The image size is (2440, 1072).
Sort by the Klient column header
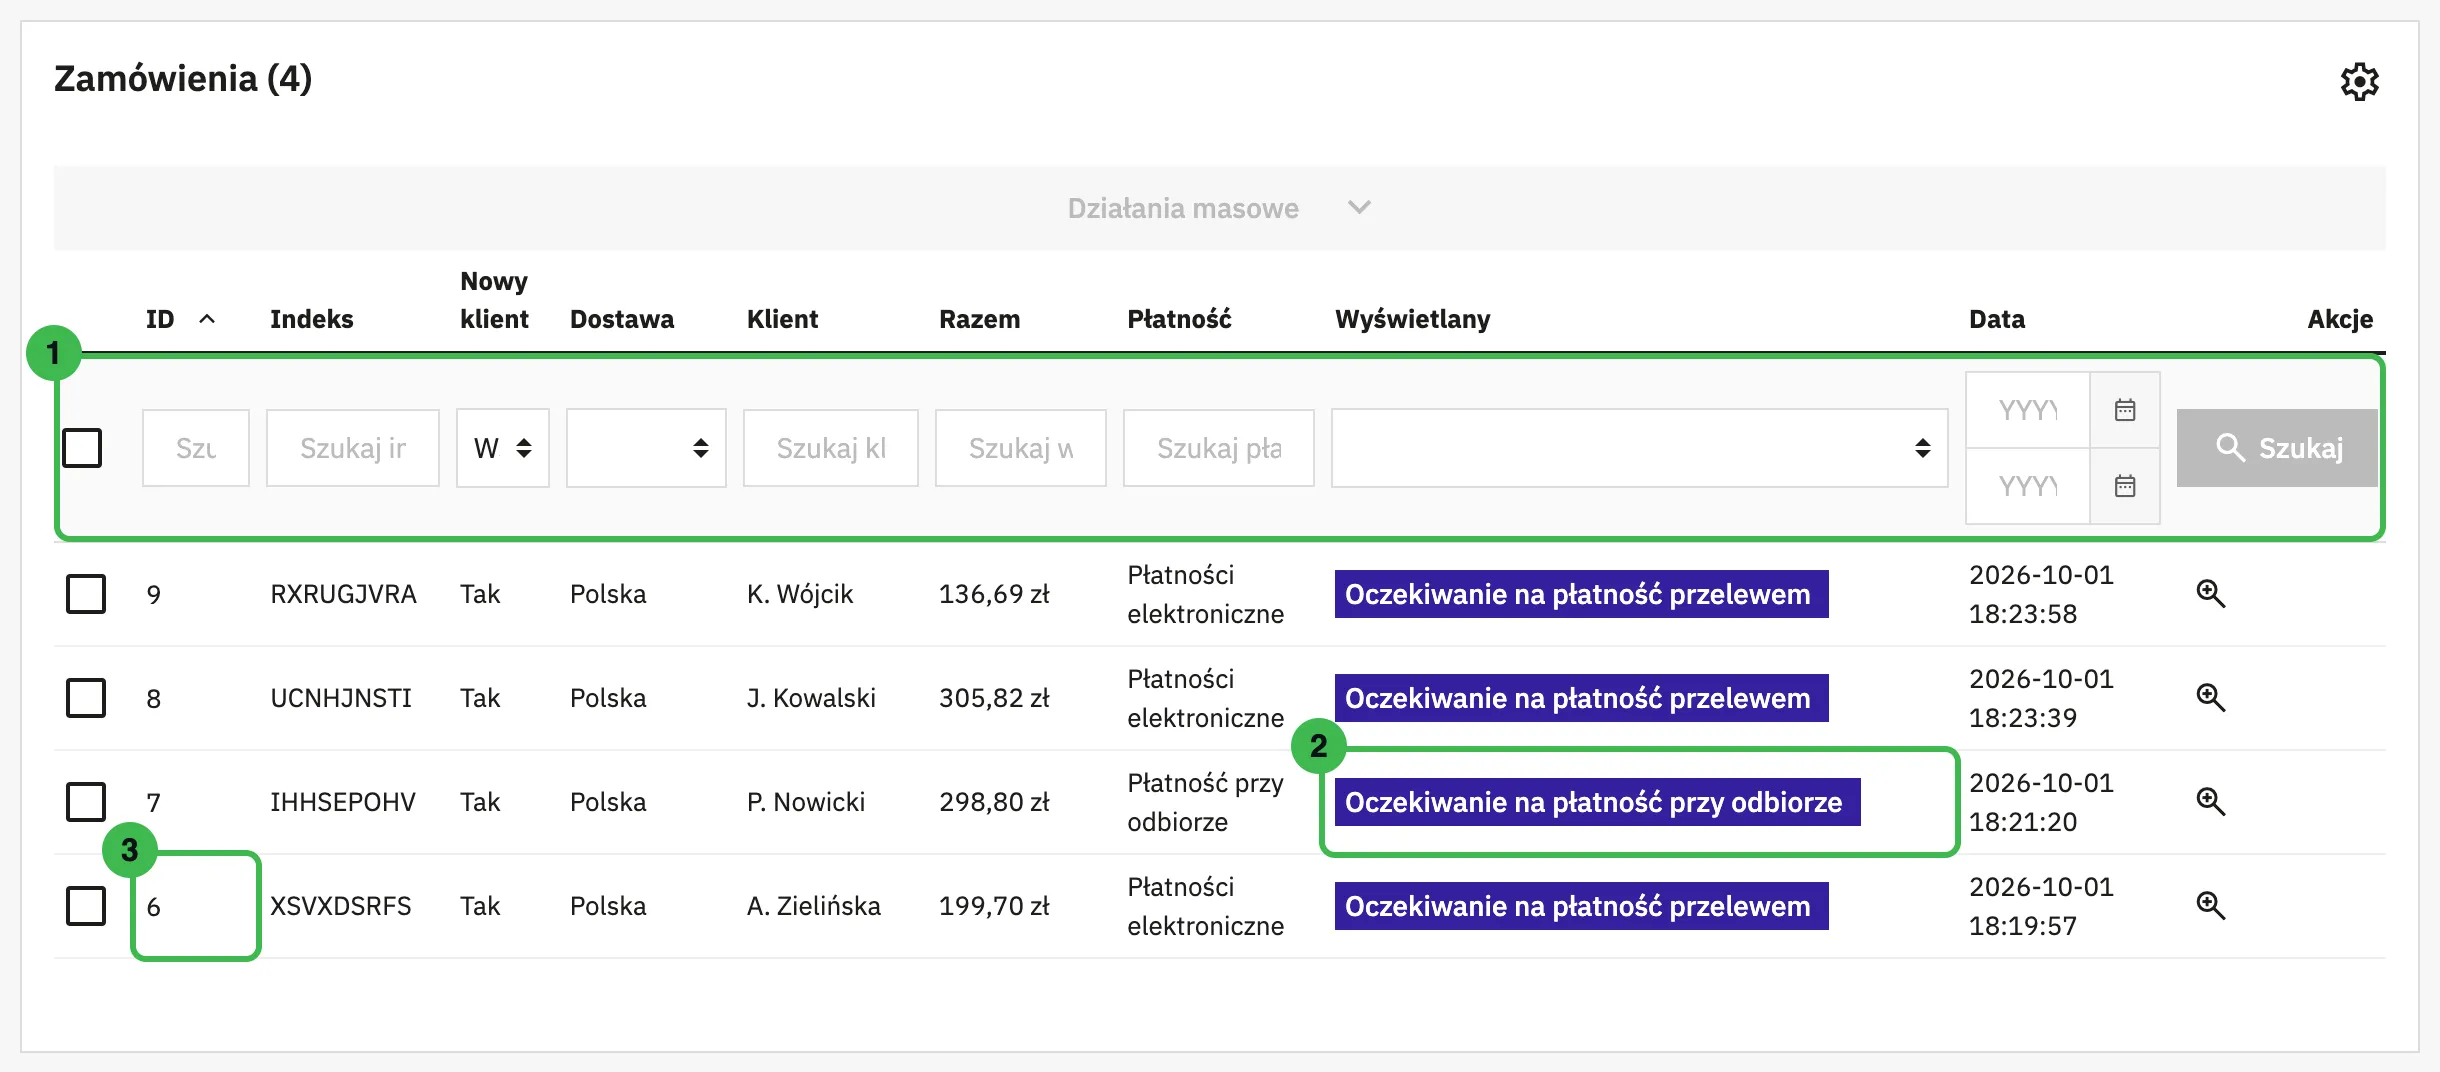(x=782, y=319)
